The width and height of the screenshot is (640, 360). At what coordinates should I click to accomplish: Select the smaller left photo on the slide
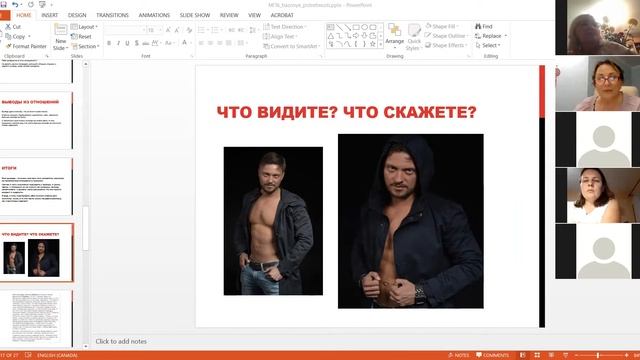click(273, 221)
